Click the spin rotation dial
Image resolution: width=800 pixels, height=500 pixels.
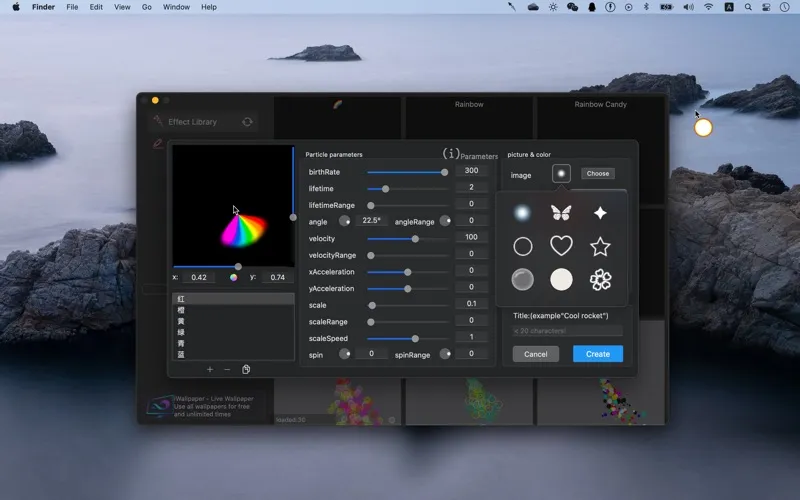(345, 354)
